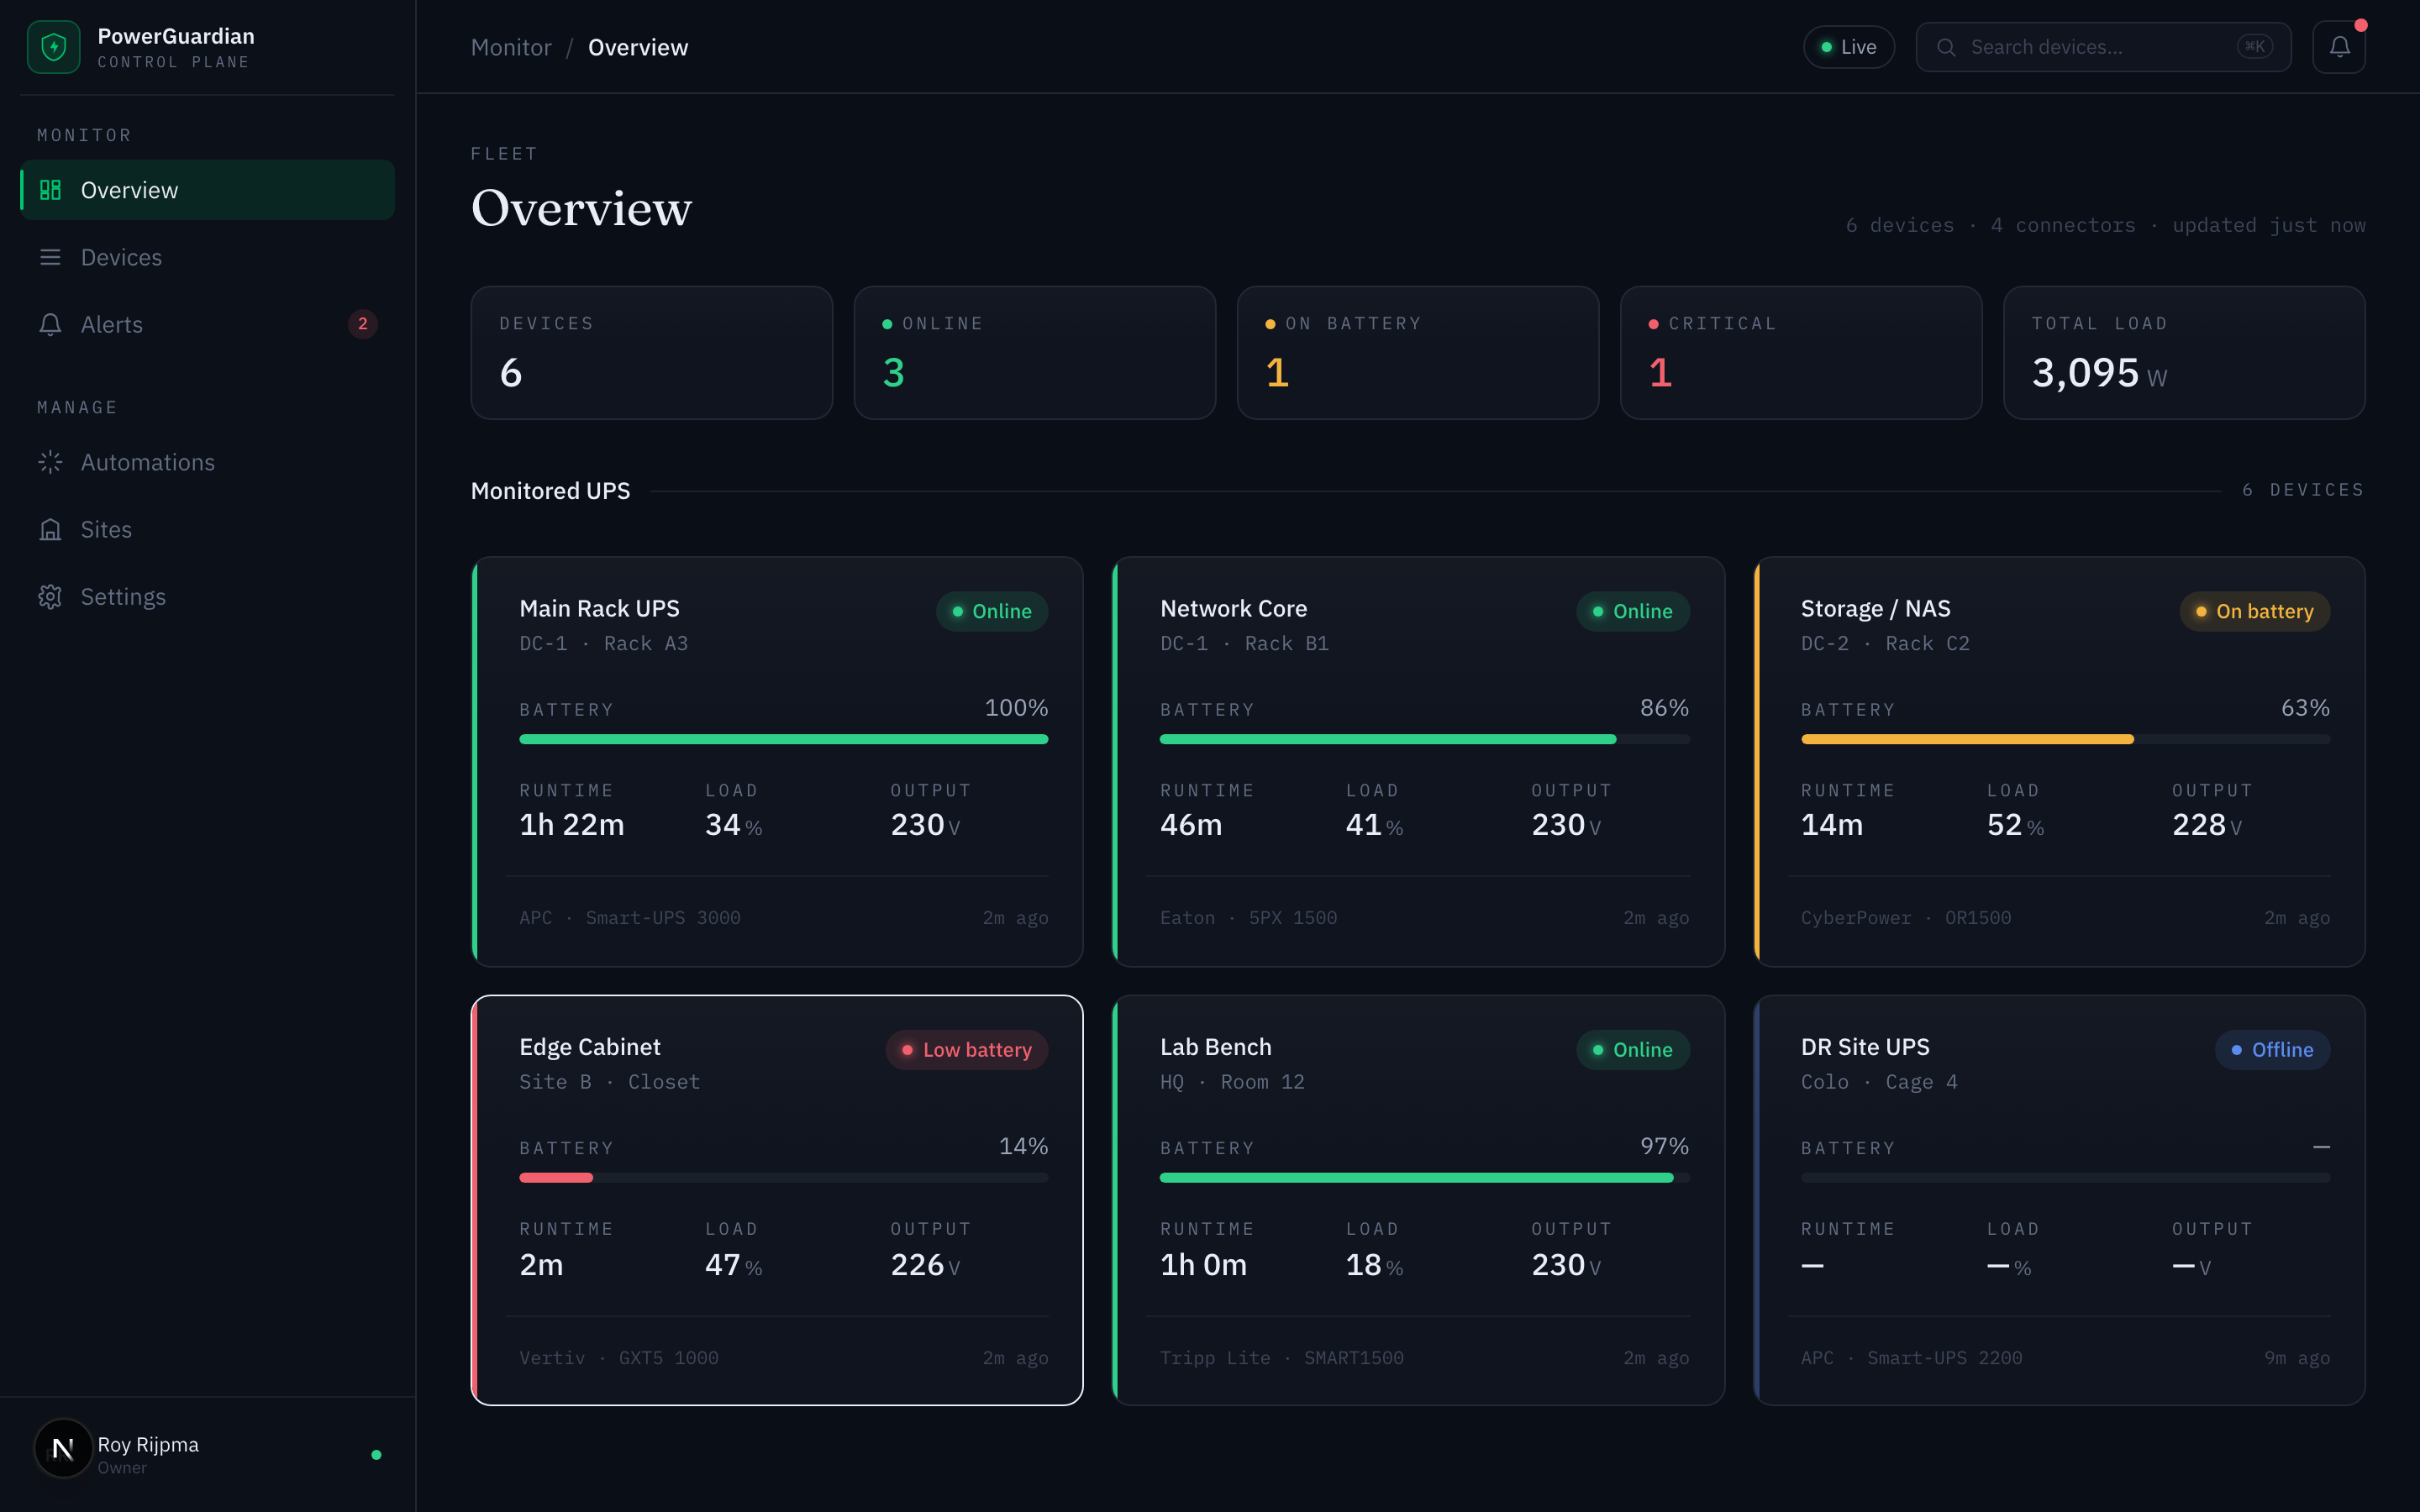Image resolution: width=2420 pixels, height=1512 pixels.
Task: Click the Roy Rijpma name text
Action: [x=148, y=1445]
